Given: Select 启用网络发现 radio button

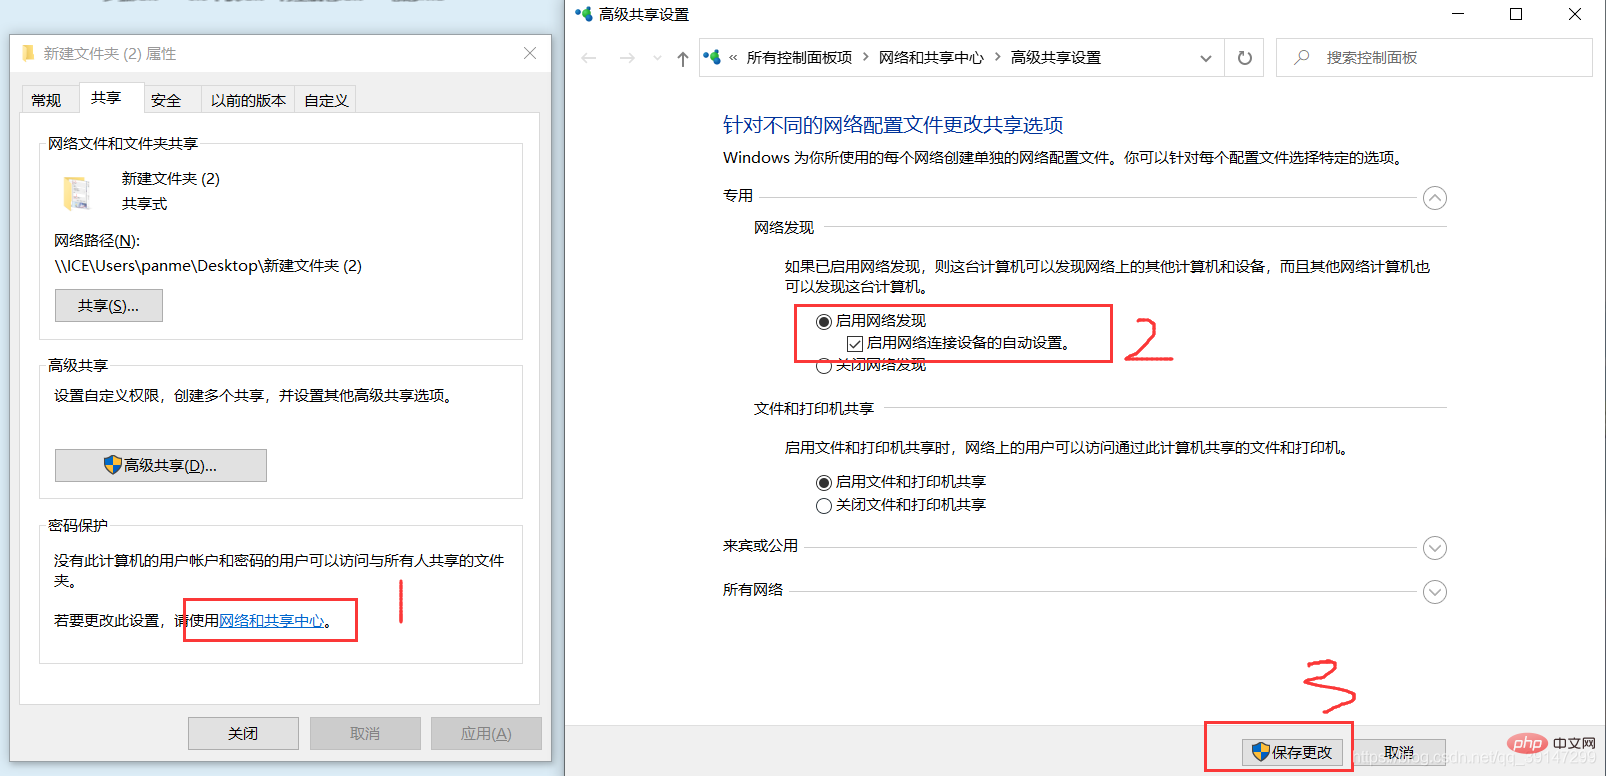Looking at the screenshot, I should [824, 321].
